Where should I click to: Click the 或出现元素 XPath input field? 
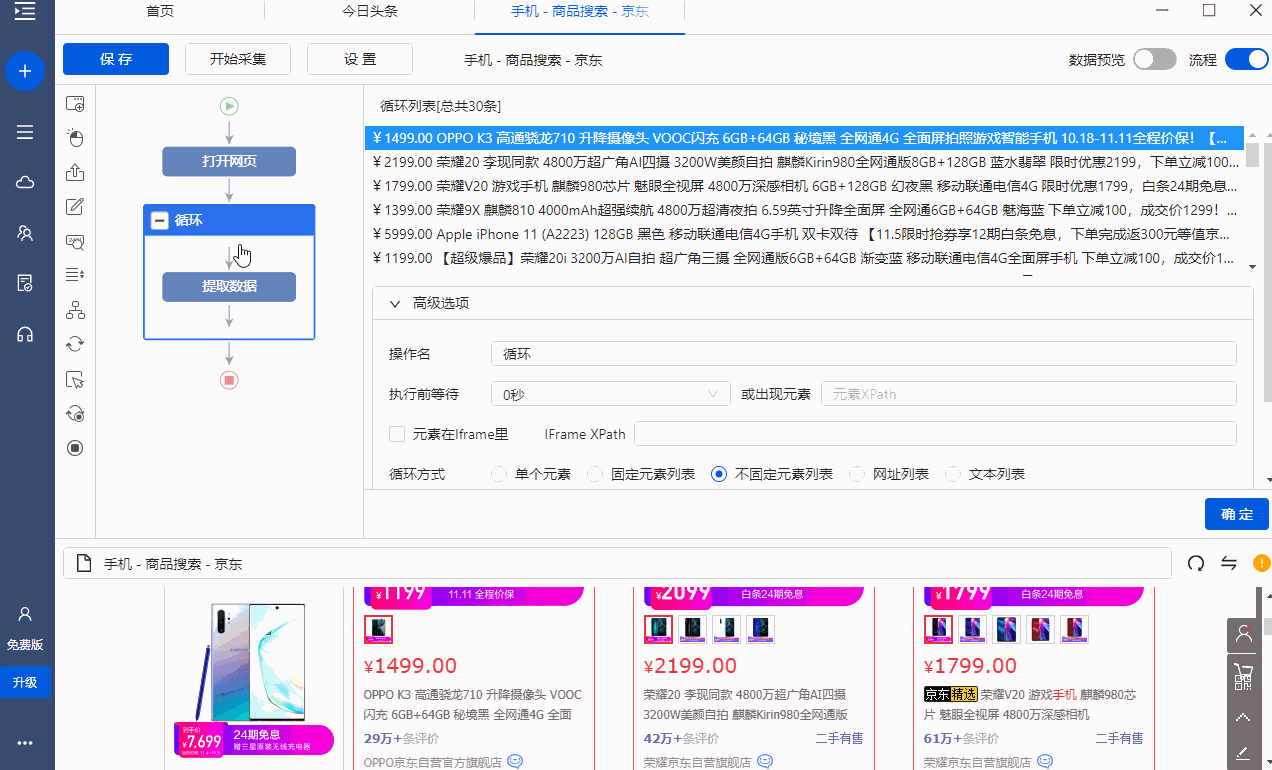coord(1029,394)
